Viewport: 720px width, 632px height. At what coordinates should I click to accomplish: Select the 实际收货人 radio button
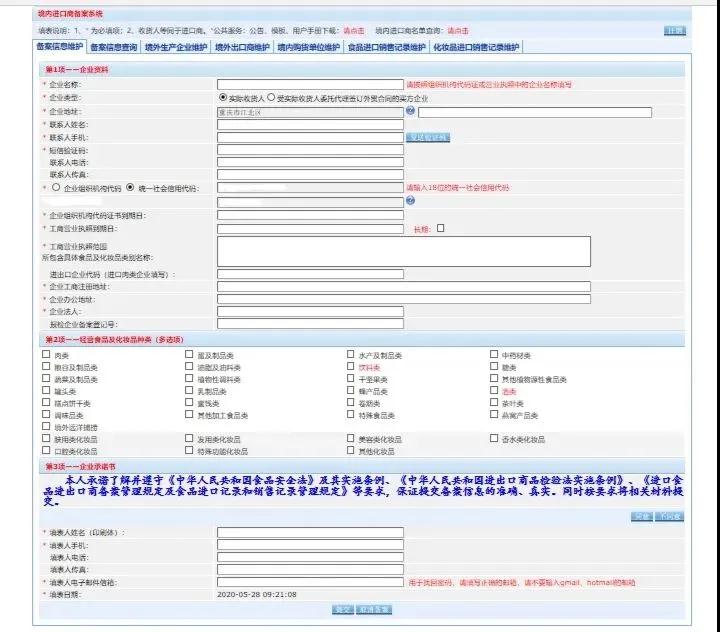[x=223, y=98]
